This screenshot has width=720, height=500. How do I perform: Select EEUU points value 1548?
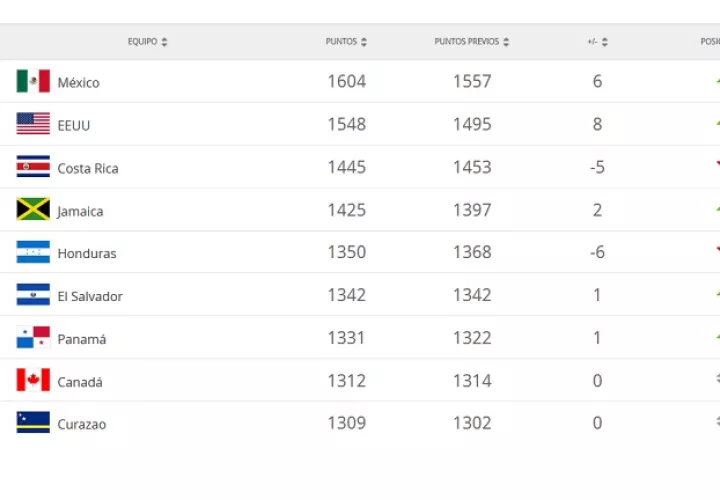pyautogui.click(x=347, y=124)
